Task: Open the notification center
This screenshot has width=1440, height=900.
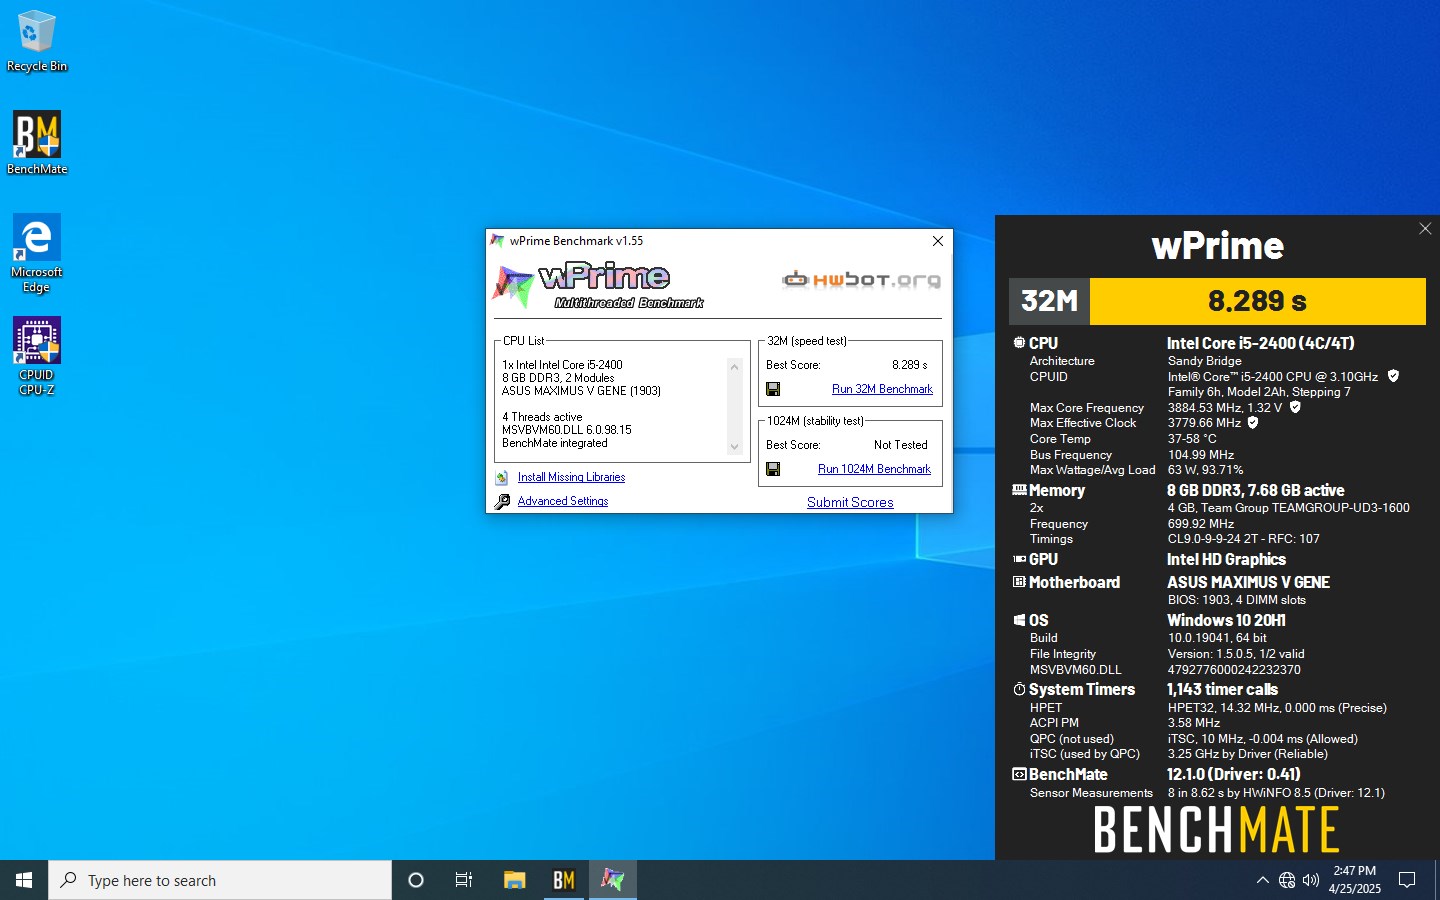Action: [x=1407, y=880]
